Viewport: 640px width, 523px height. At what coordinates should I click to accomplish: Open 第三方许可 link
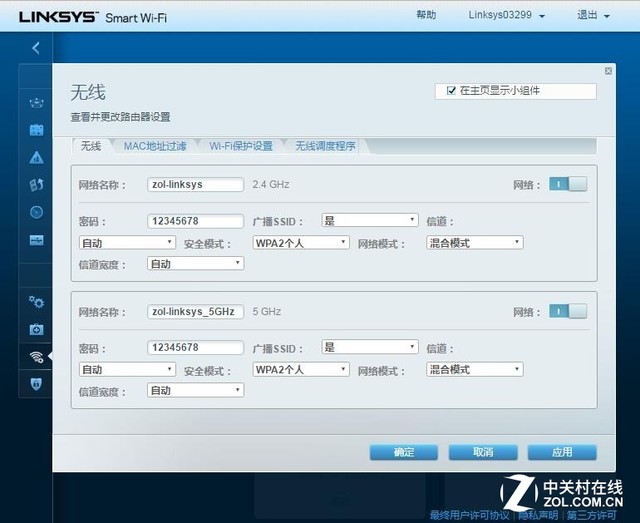tap(591, 515)
